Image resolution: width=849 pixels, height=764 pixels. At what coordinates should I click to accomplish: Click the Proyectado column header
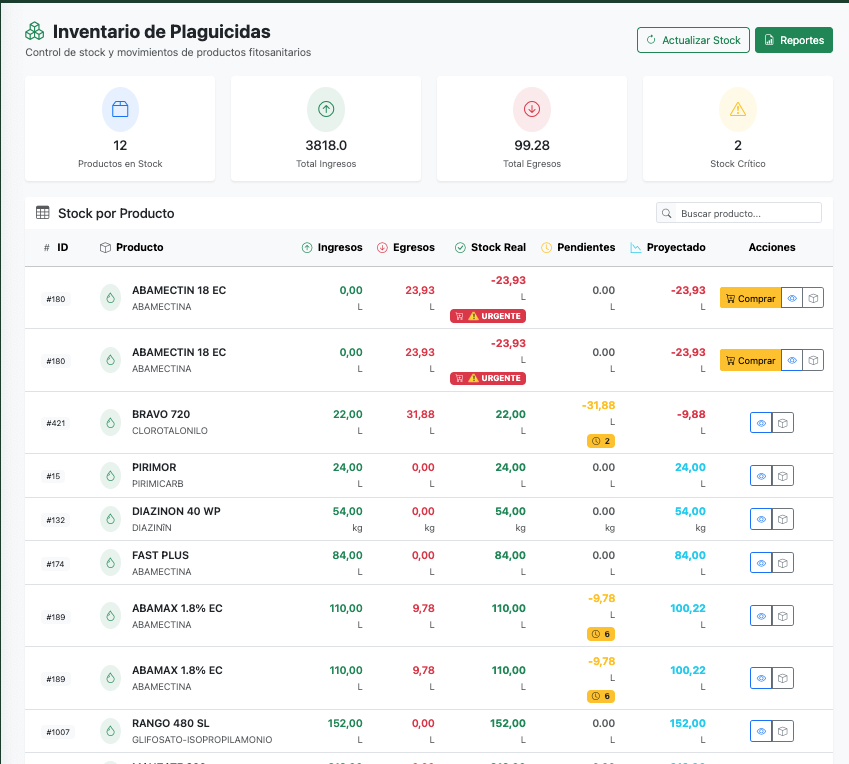667,247
